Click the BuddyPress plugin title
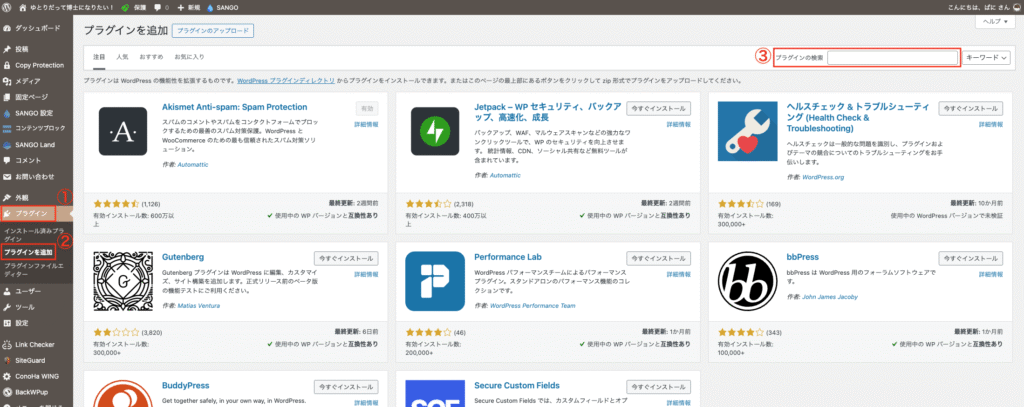 [185, 385]
